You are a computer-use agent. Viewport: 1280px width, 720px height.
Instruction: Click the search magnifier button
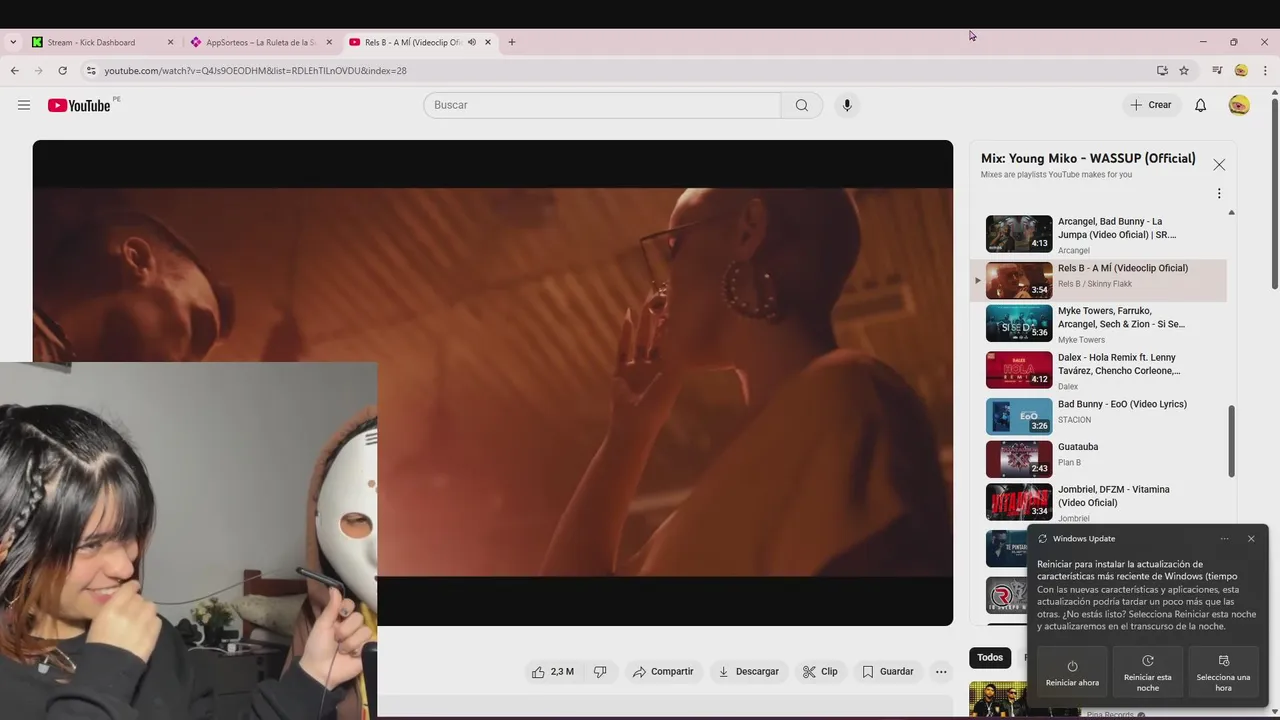point(802,105)
